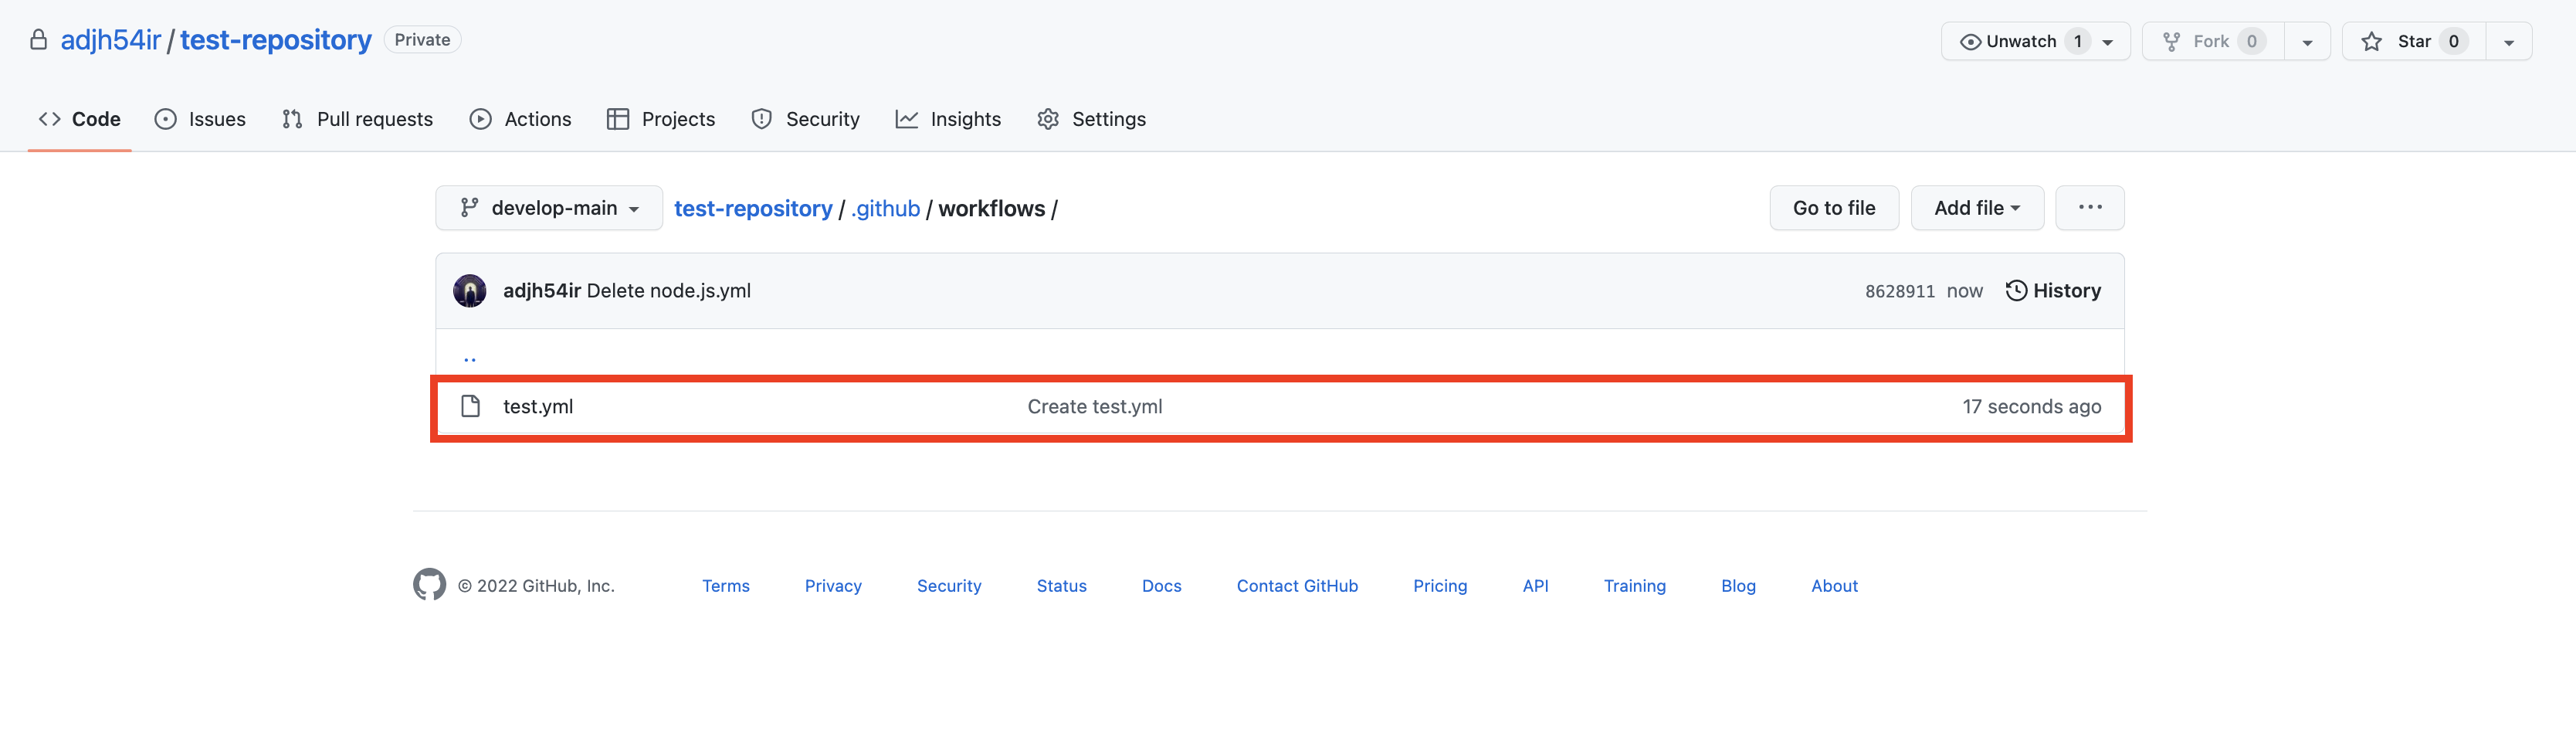Click the Fork button
The height and width of the screenshot is (737, 2576).
click(x=2213, y=41)
